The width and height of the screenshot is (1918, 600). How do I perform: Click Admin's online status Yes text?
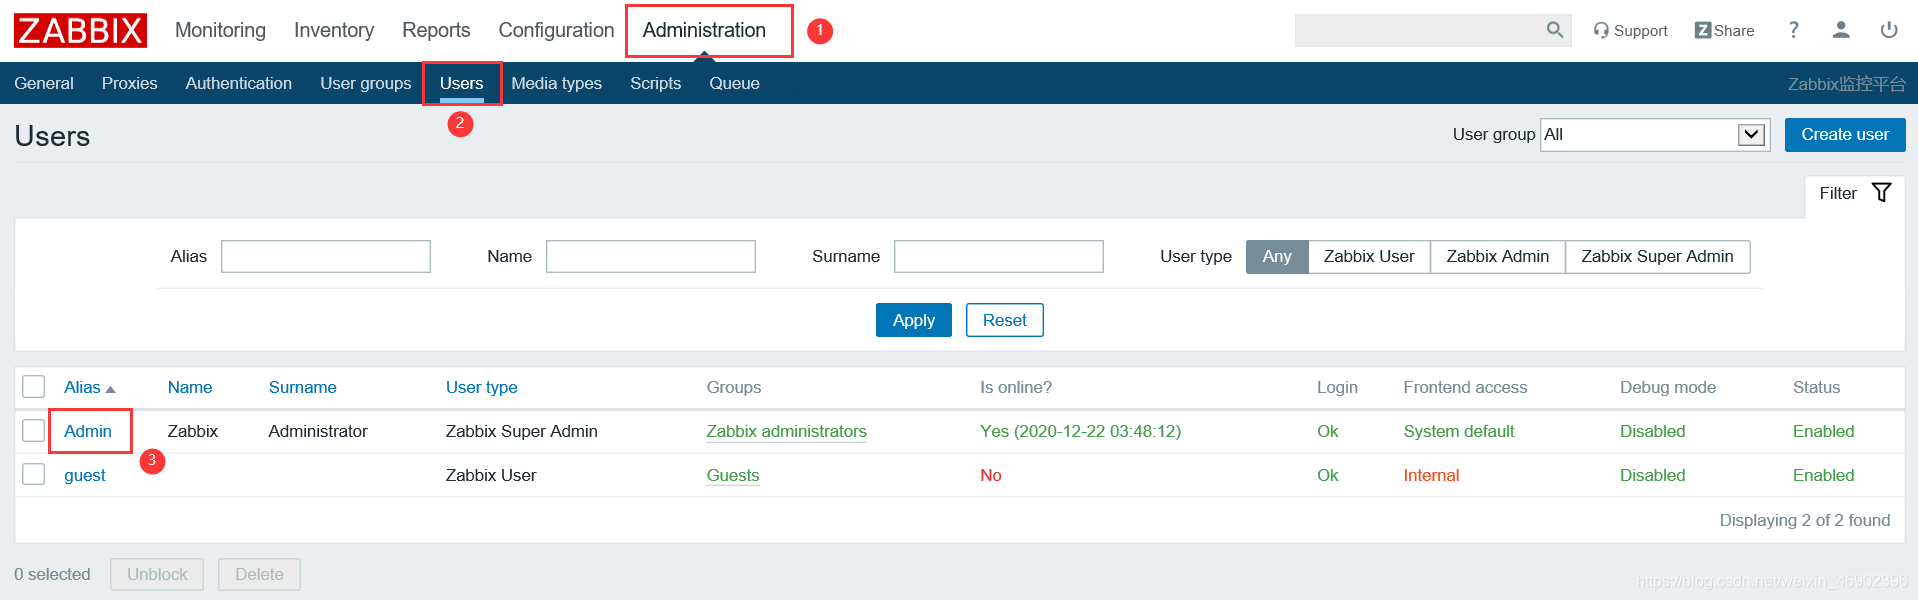coord(1080,431)
